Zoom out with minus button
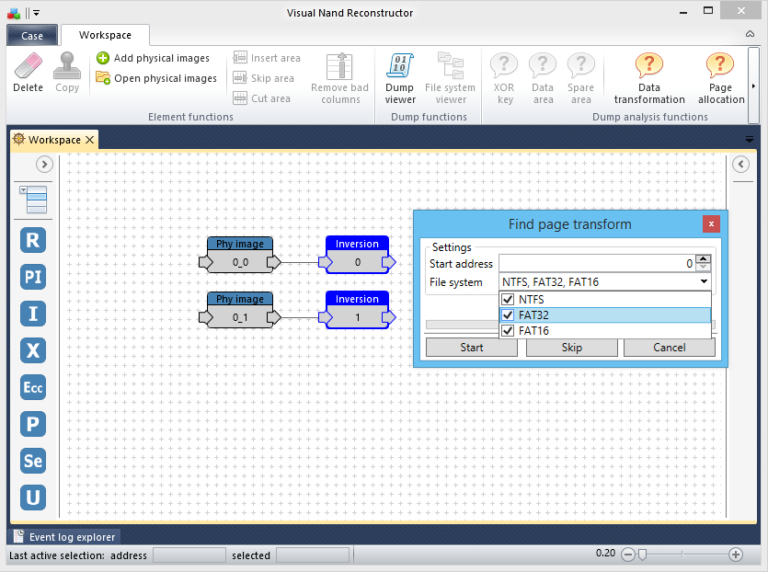 628,554
